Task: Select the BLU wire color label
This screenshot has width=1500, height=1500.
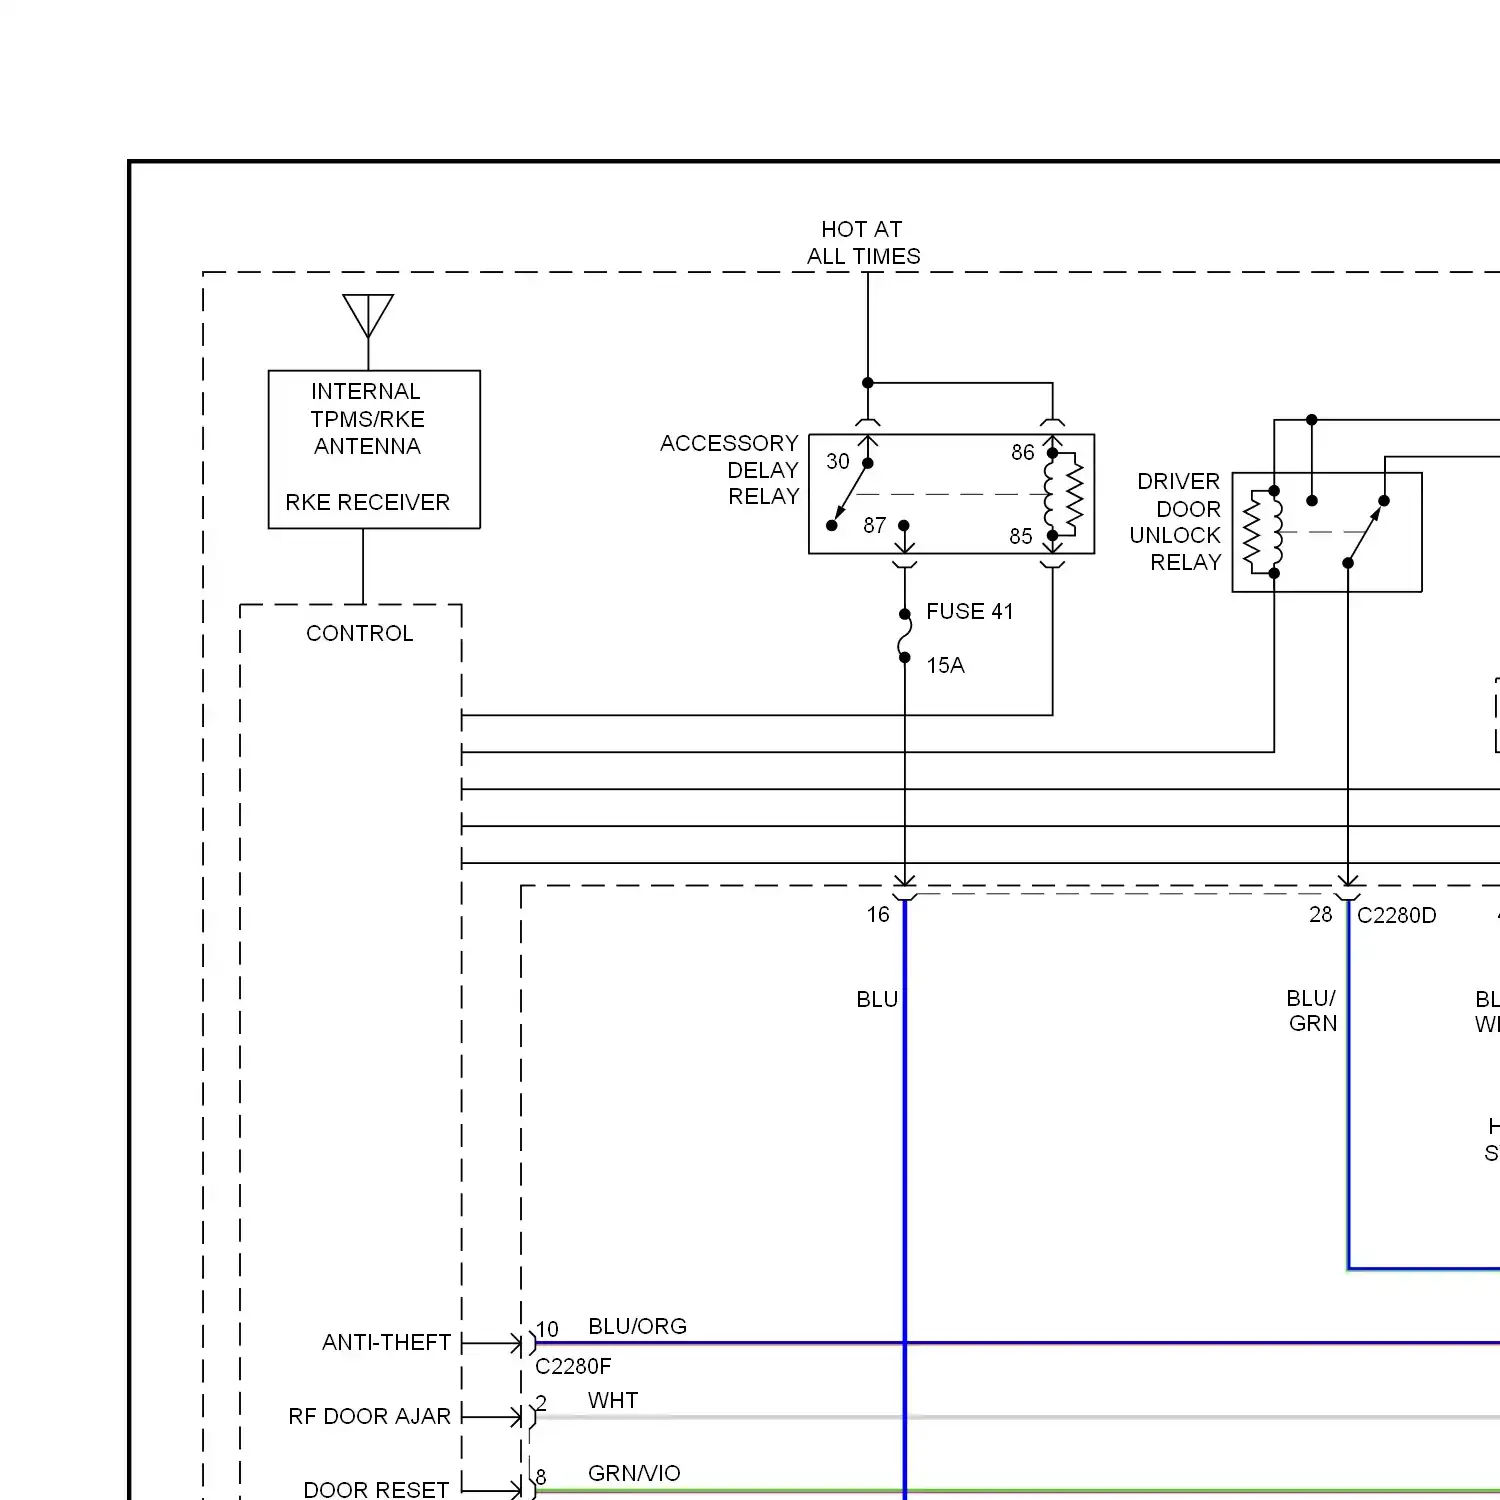Action: pos(877,999)
